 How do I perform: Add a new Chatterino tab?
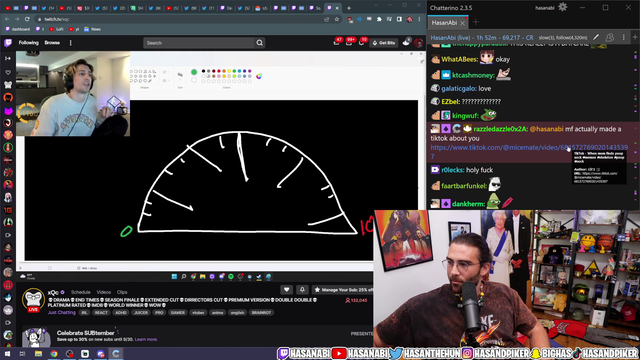coord(476,22)
